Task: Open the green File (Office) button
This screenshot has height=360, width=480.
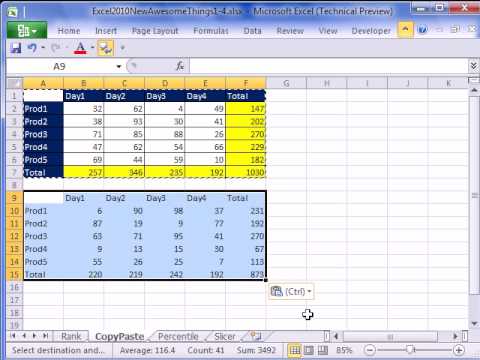Action: coord(27,31)
